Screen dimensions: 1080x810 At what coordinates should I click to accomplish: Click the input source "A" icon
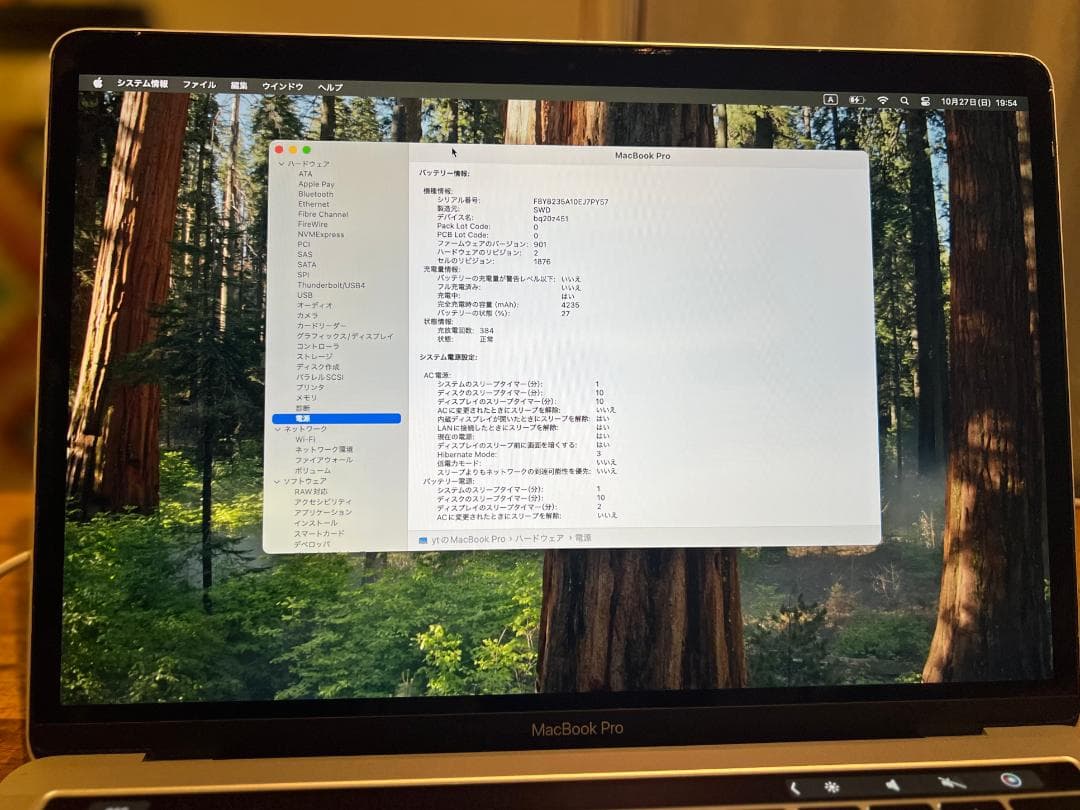click(x=832, y=100)
